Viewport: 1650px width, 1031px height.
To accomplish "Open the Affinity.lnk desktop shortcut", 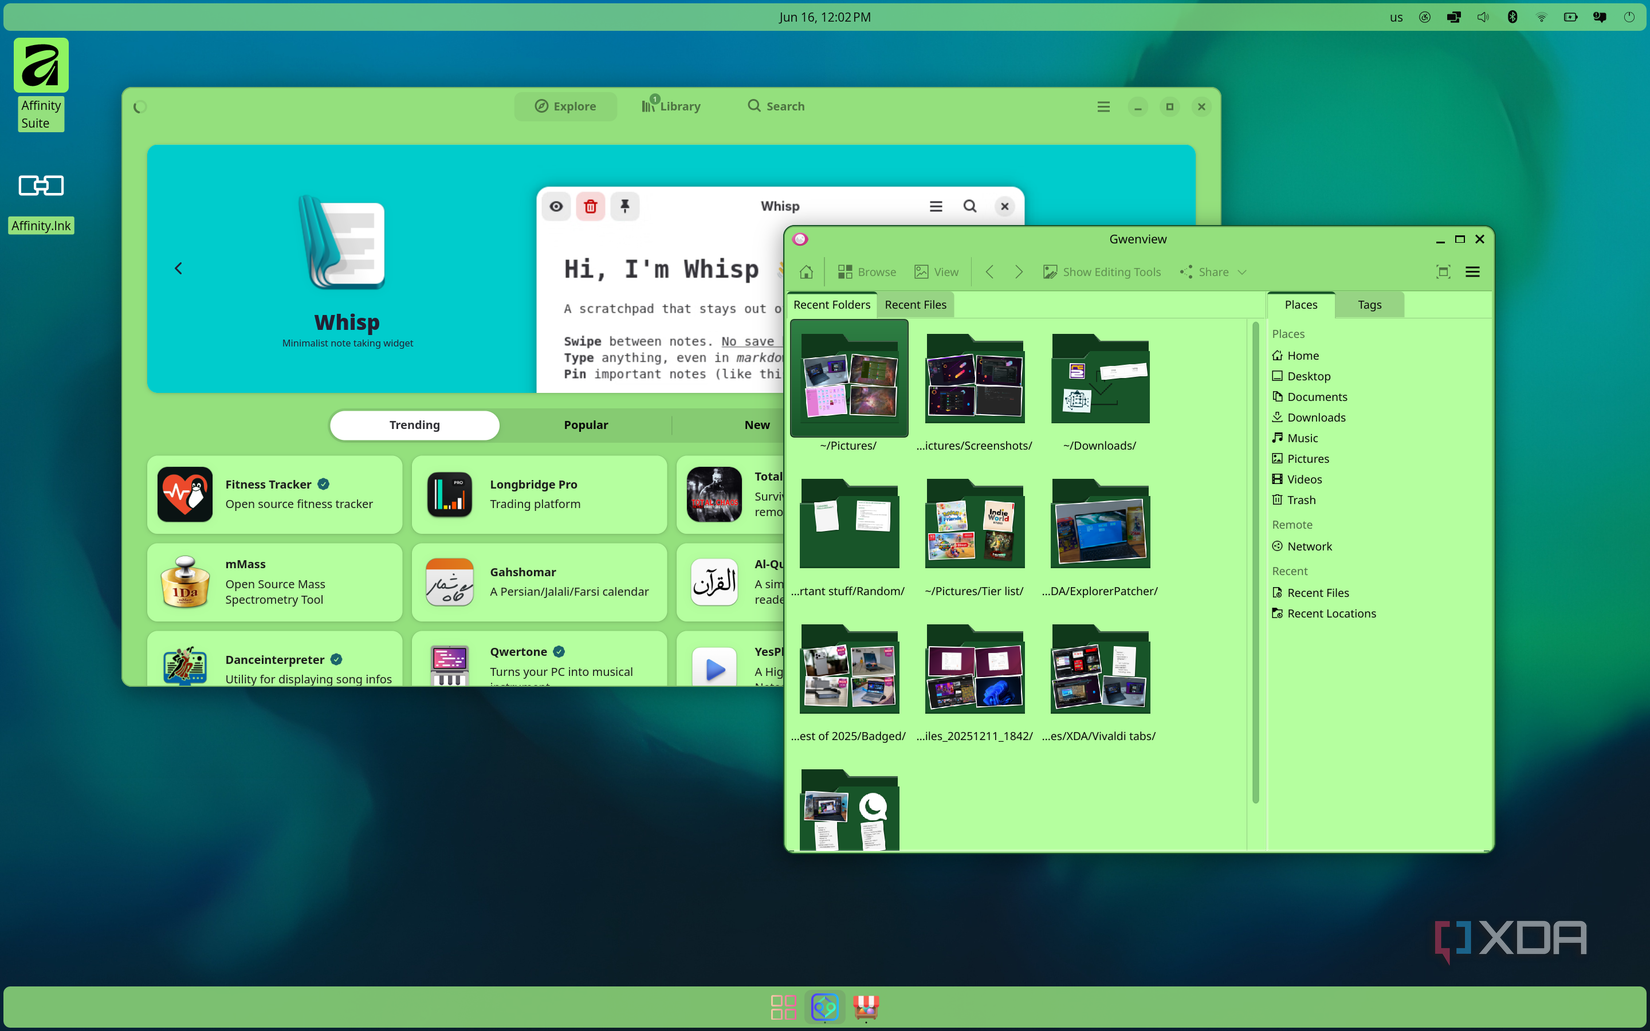I will 41,201.
